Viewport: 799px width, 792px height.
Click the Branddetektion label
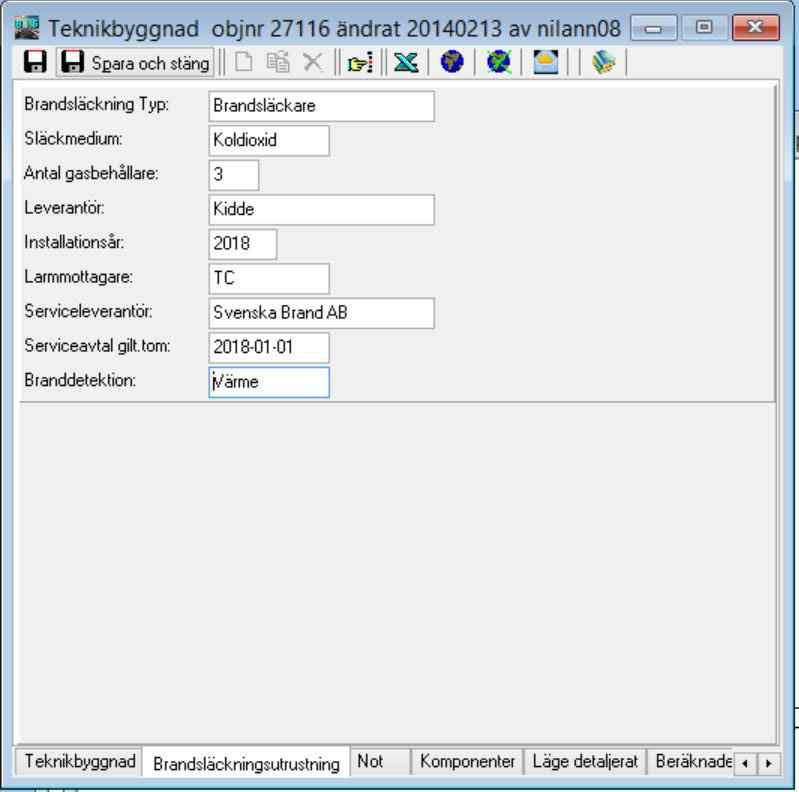coord(80,381)
